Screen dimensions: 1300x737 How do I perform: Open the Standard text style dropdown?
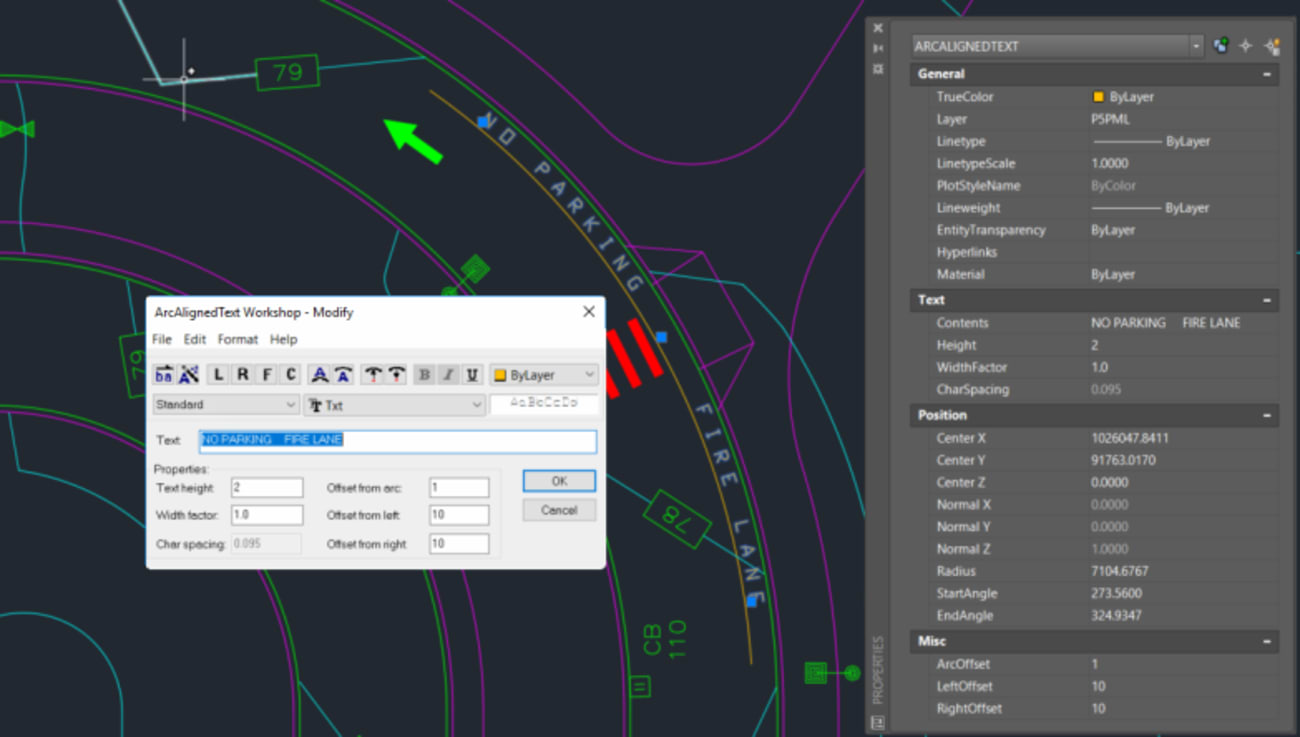(225, 404)
